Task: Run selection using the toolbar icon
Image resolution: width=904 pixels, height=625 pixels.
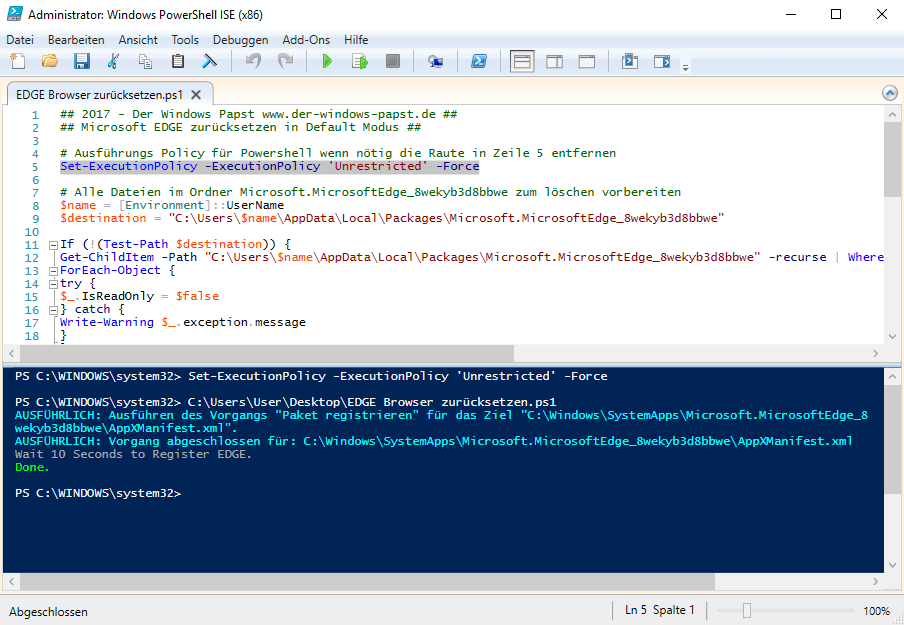Action: [360, 62]
